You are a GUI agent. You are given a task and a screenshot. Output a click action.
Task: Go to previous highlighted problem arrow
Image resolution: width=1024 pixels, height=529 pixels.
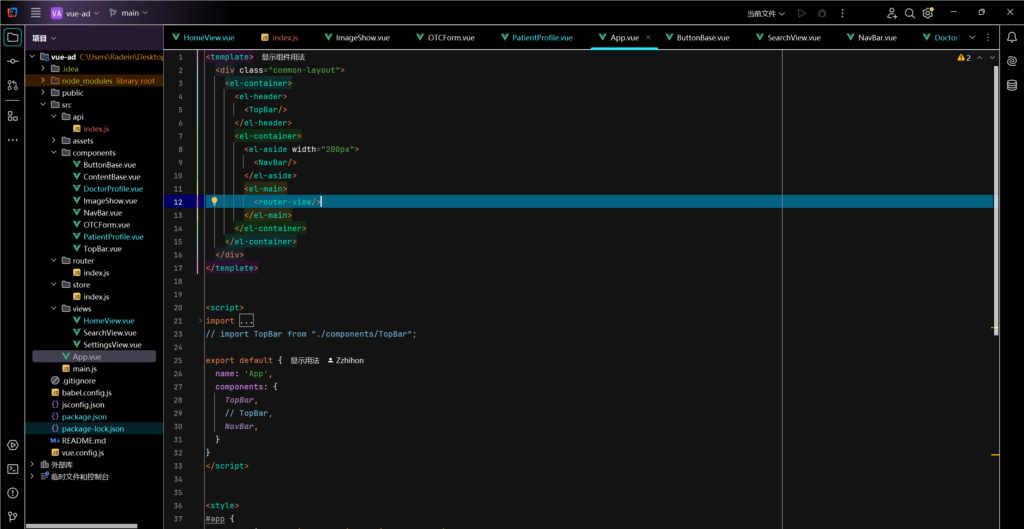tap(979, 57)
